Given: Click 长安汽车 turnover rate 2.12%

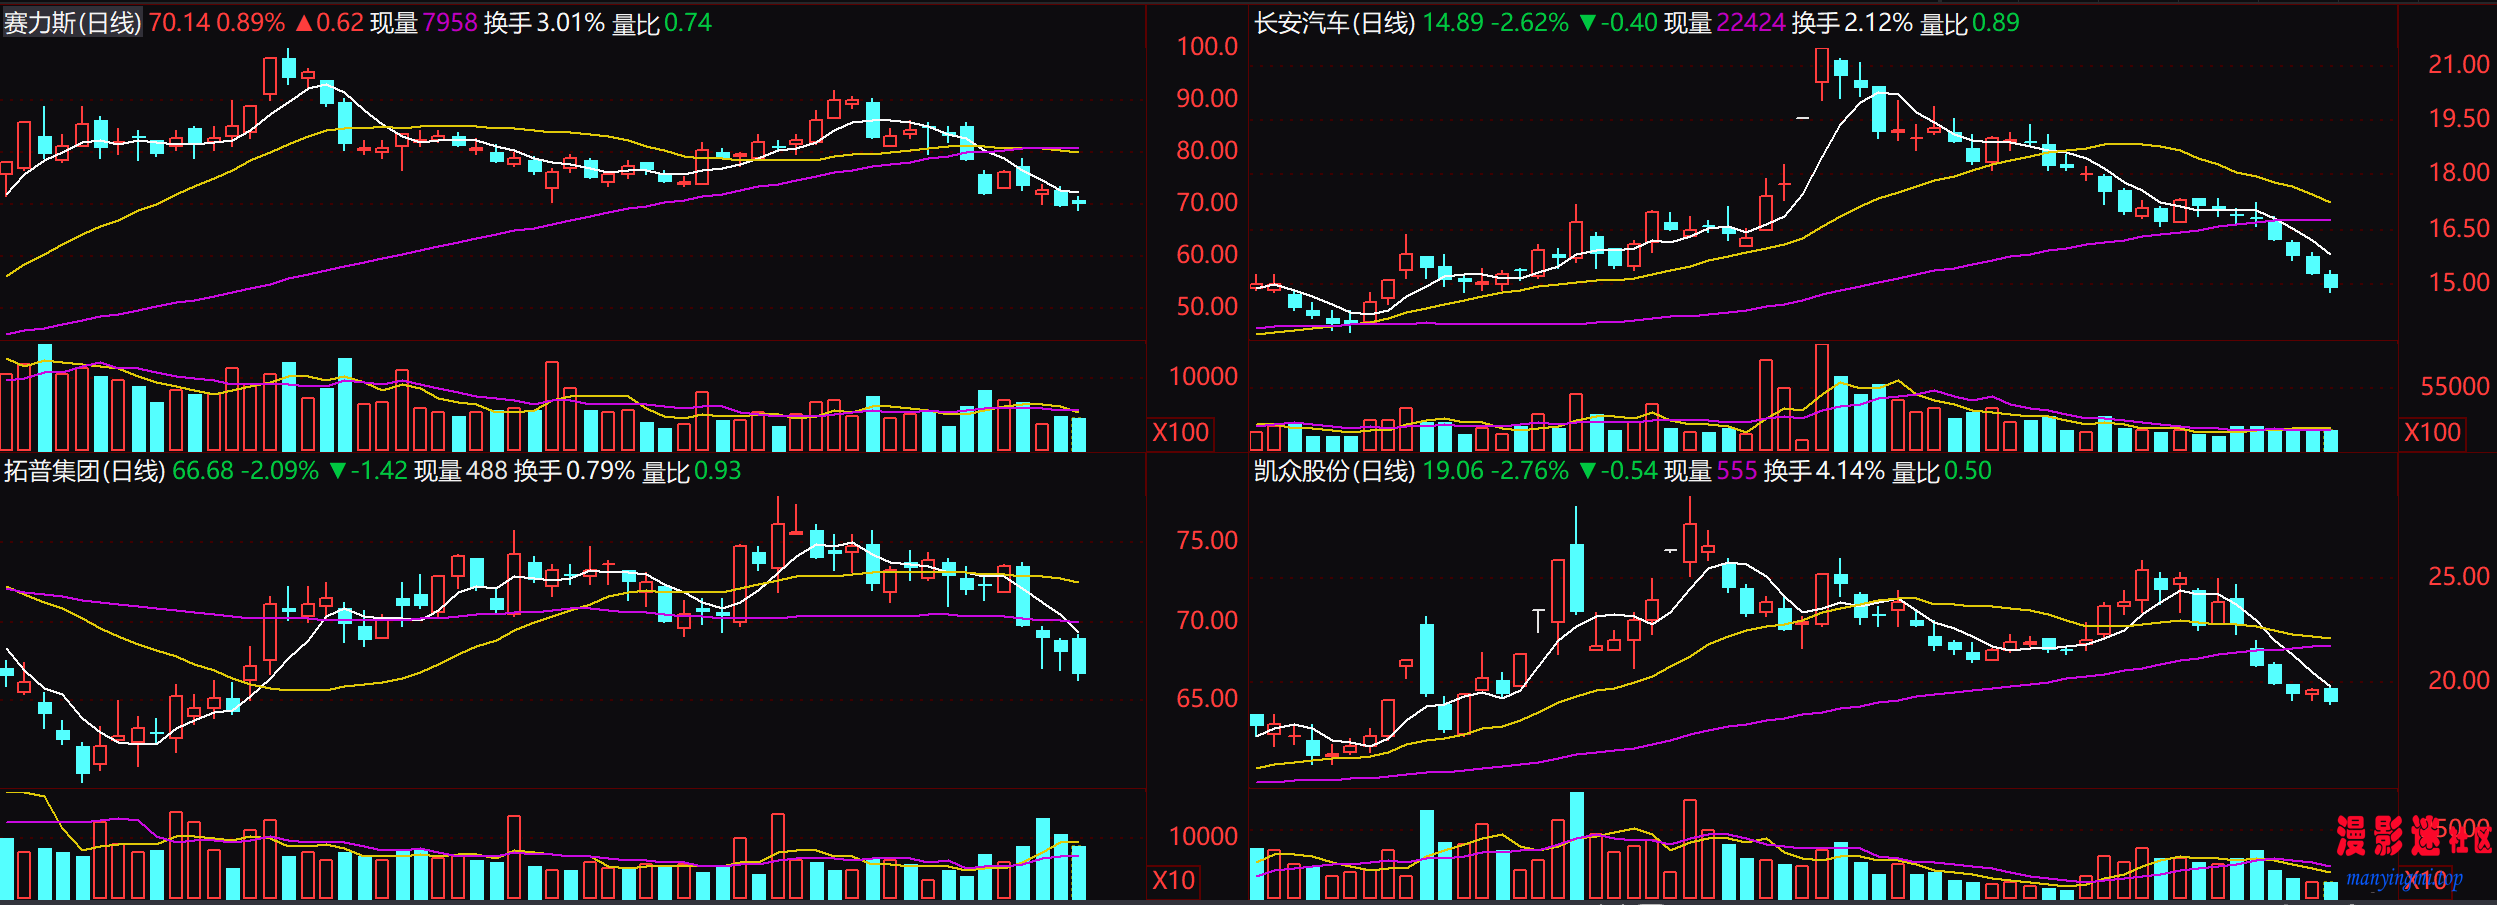Looking at the screenshot, I should (1879, 23).
